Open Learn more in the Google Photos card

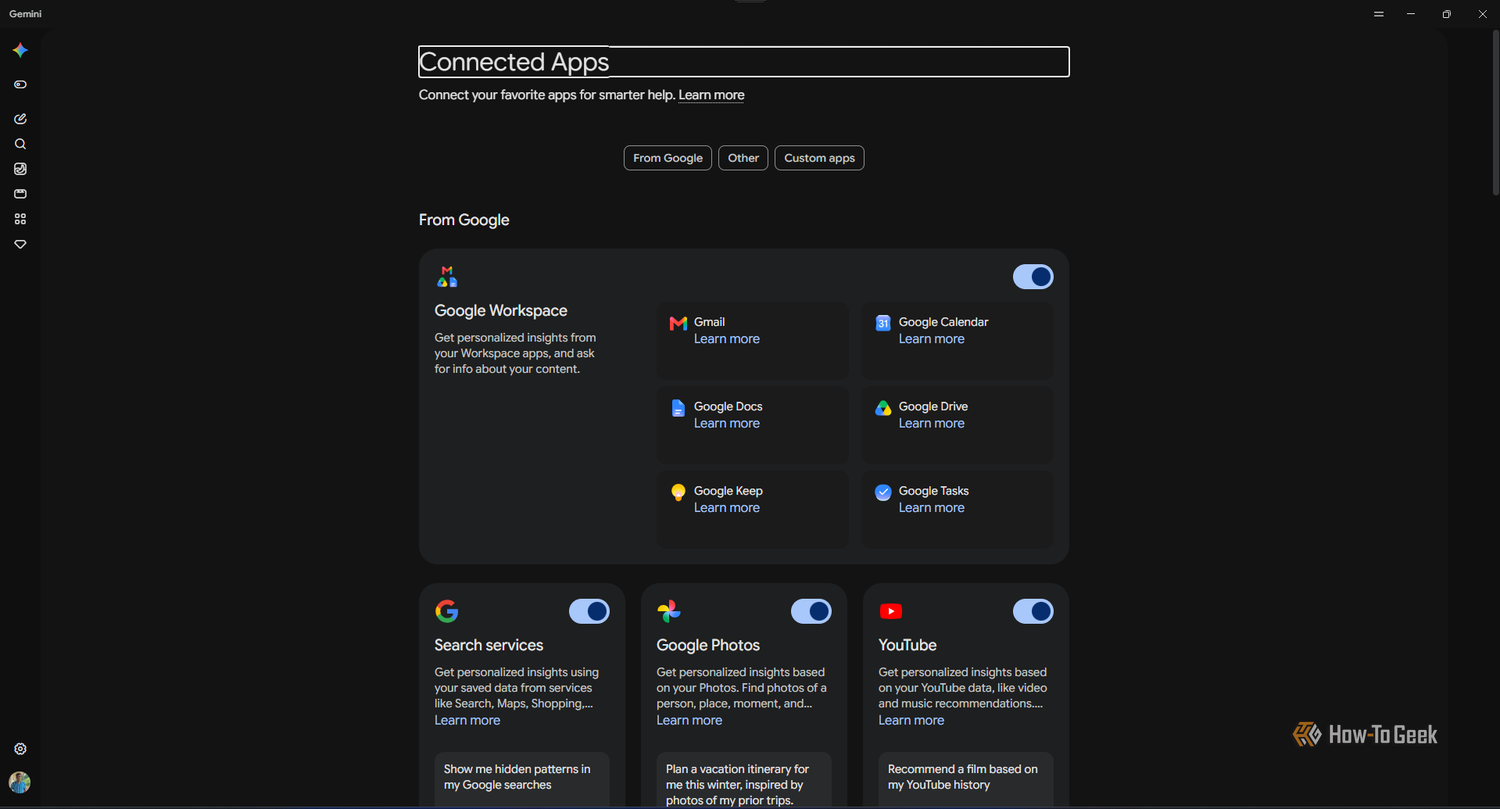tap(689, 720)
